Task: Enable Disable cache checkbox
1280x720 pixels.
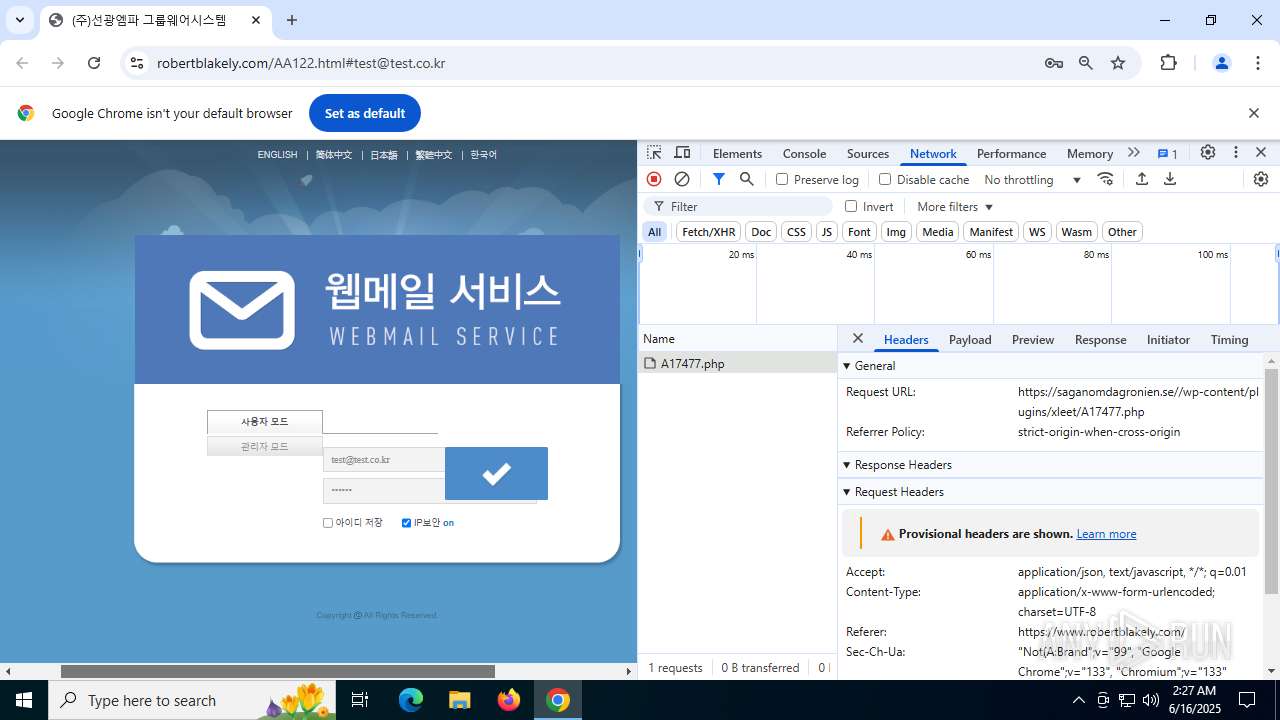Action: click(885, 179)
